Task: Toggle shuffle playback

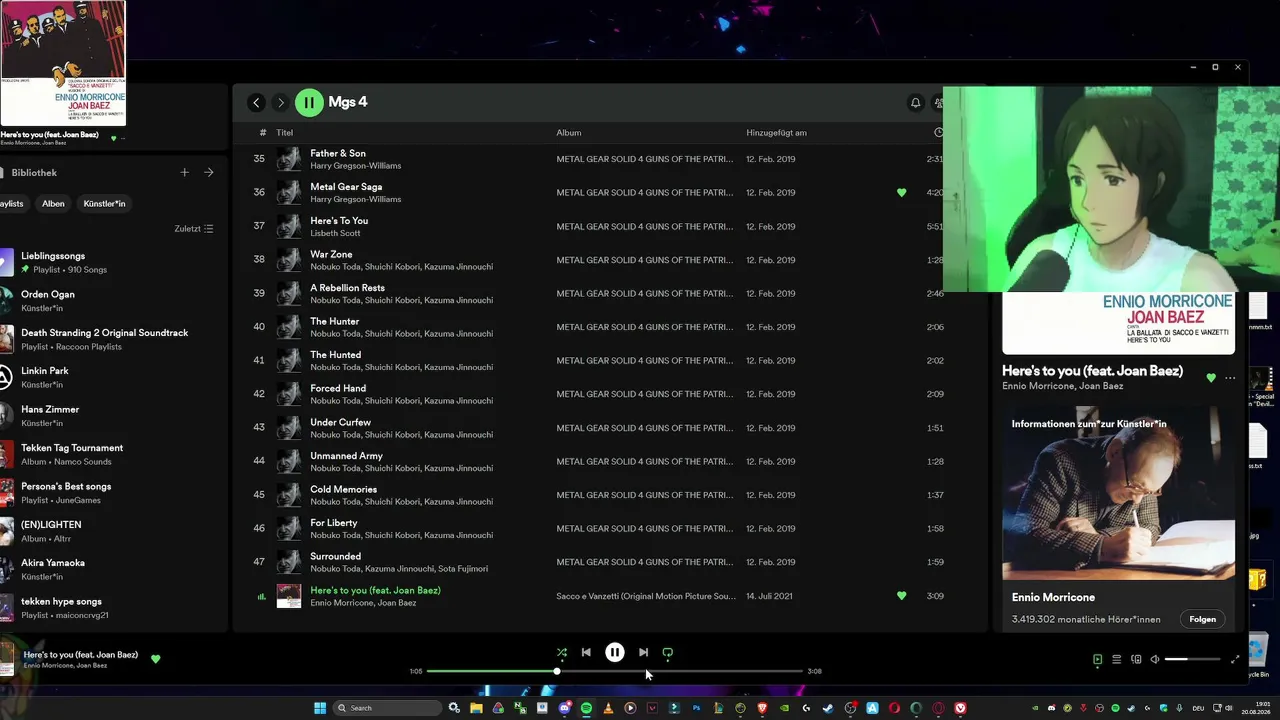Action: tap(562, 653)
